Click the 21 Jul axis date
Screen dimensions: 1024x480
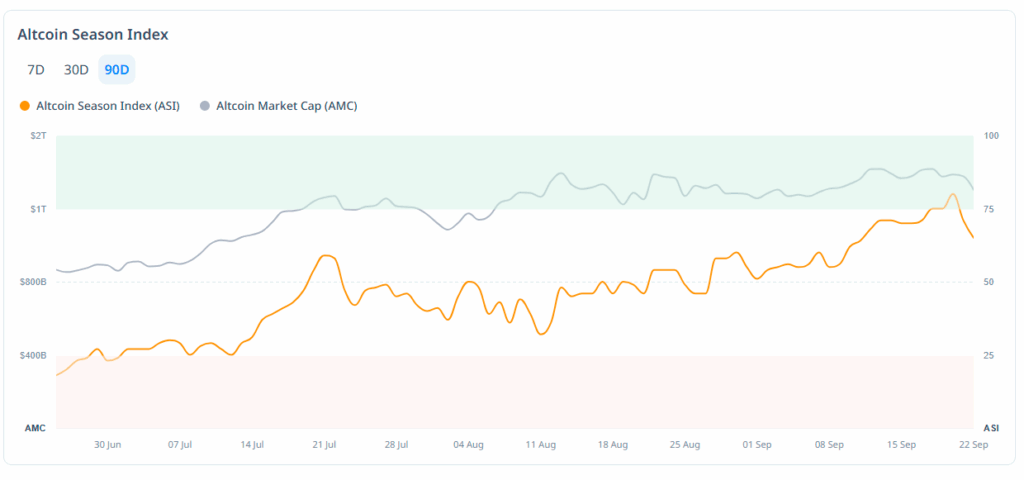pyautogui.click(x=324, y=444)
